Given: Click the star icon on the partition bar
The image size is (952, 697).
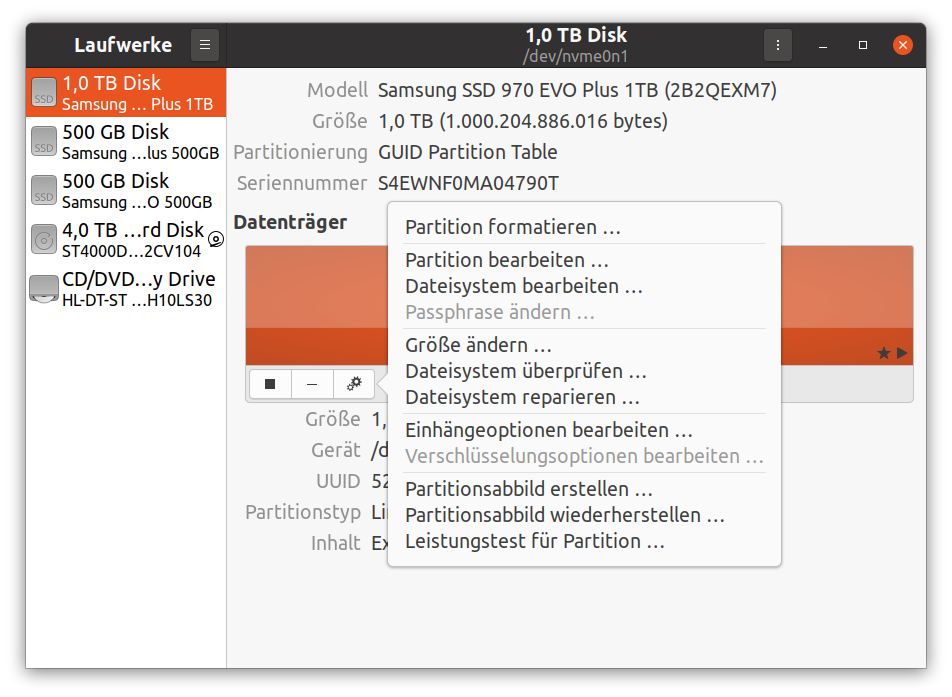Looking at the screenshot, I should [884, 353].
